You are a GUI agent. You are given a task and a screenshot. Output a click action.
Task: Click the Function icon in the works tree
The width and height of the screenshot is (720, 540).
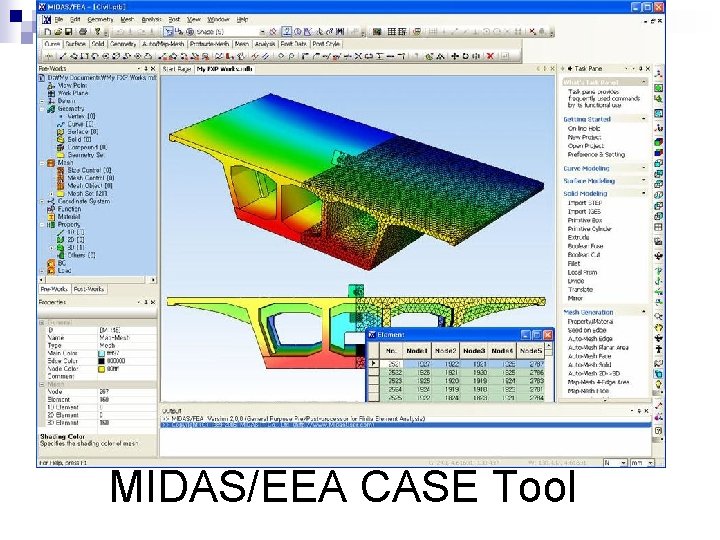(51, 209)
